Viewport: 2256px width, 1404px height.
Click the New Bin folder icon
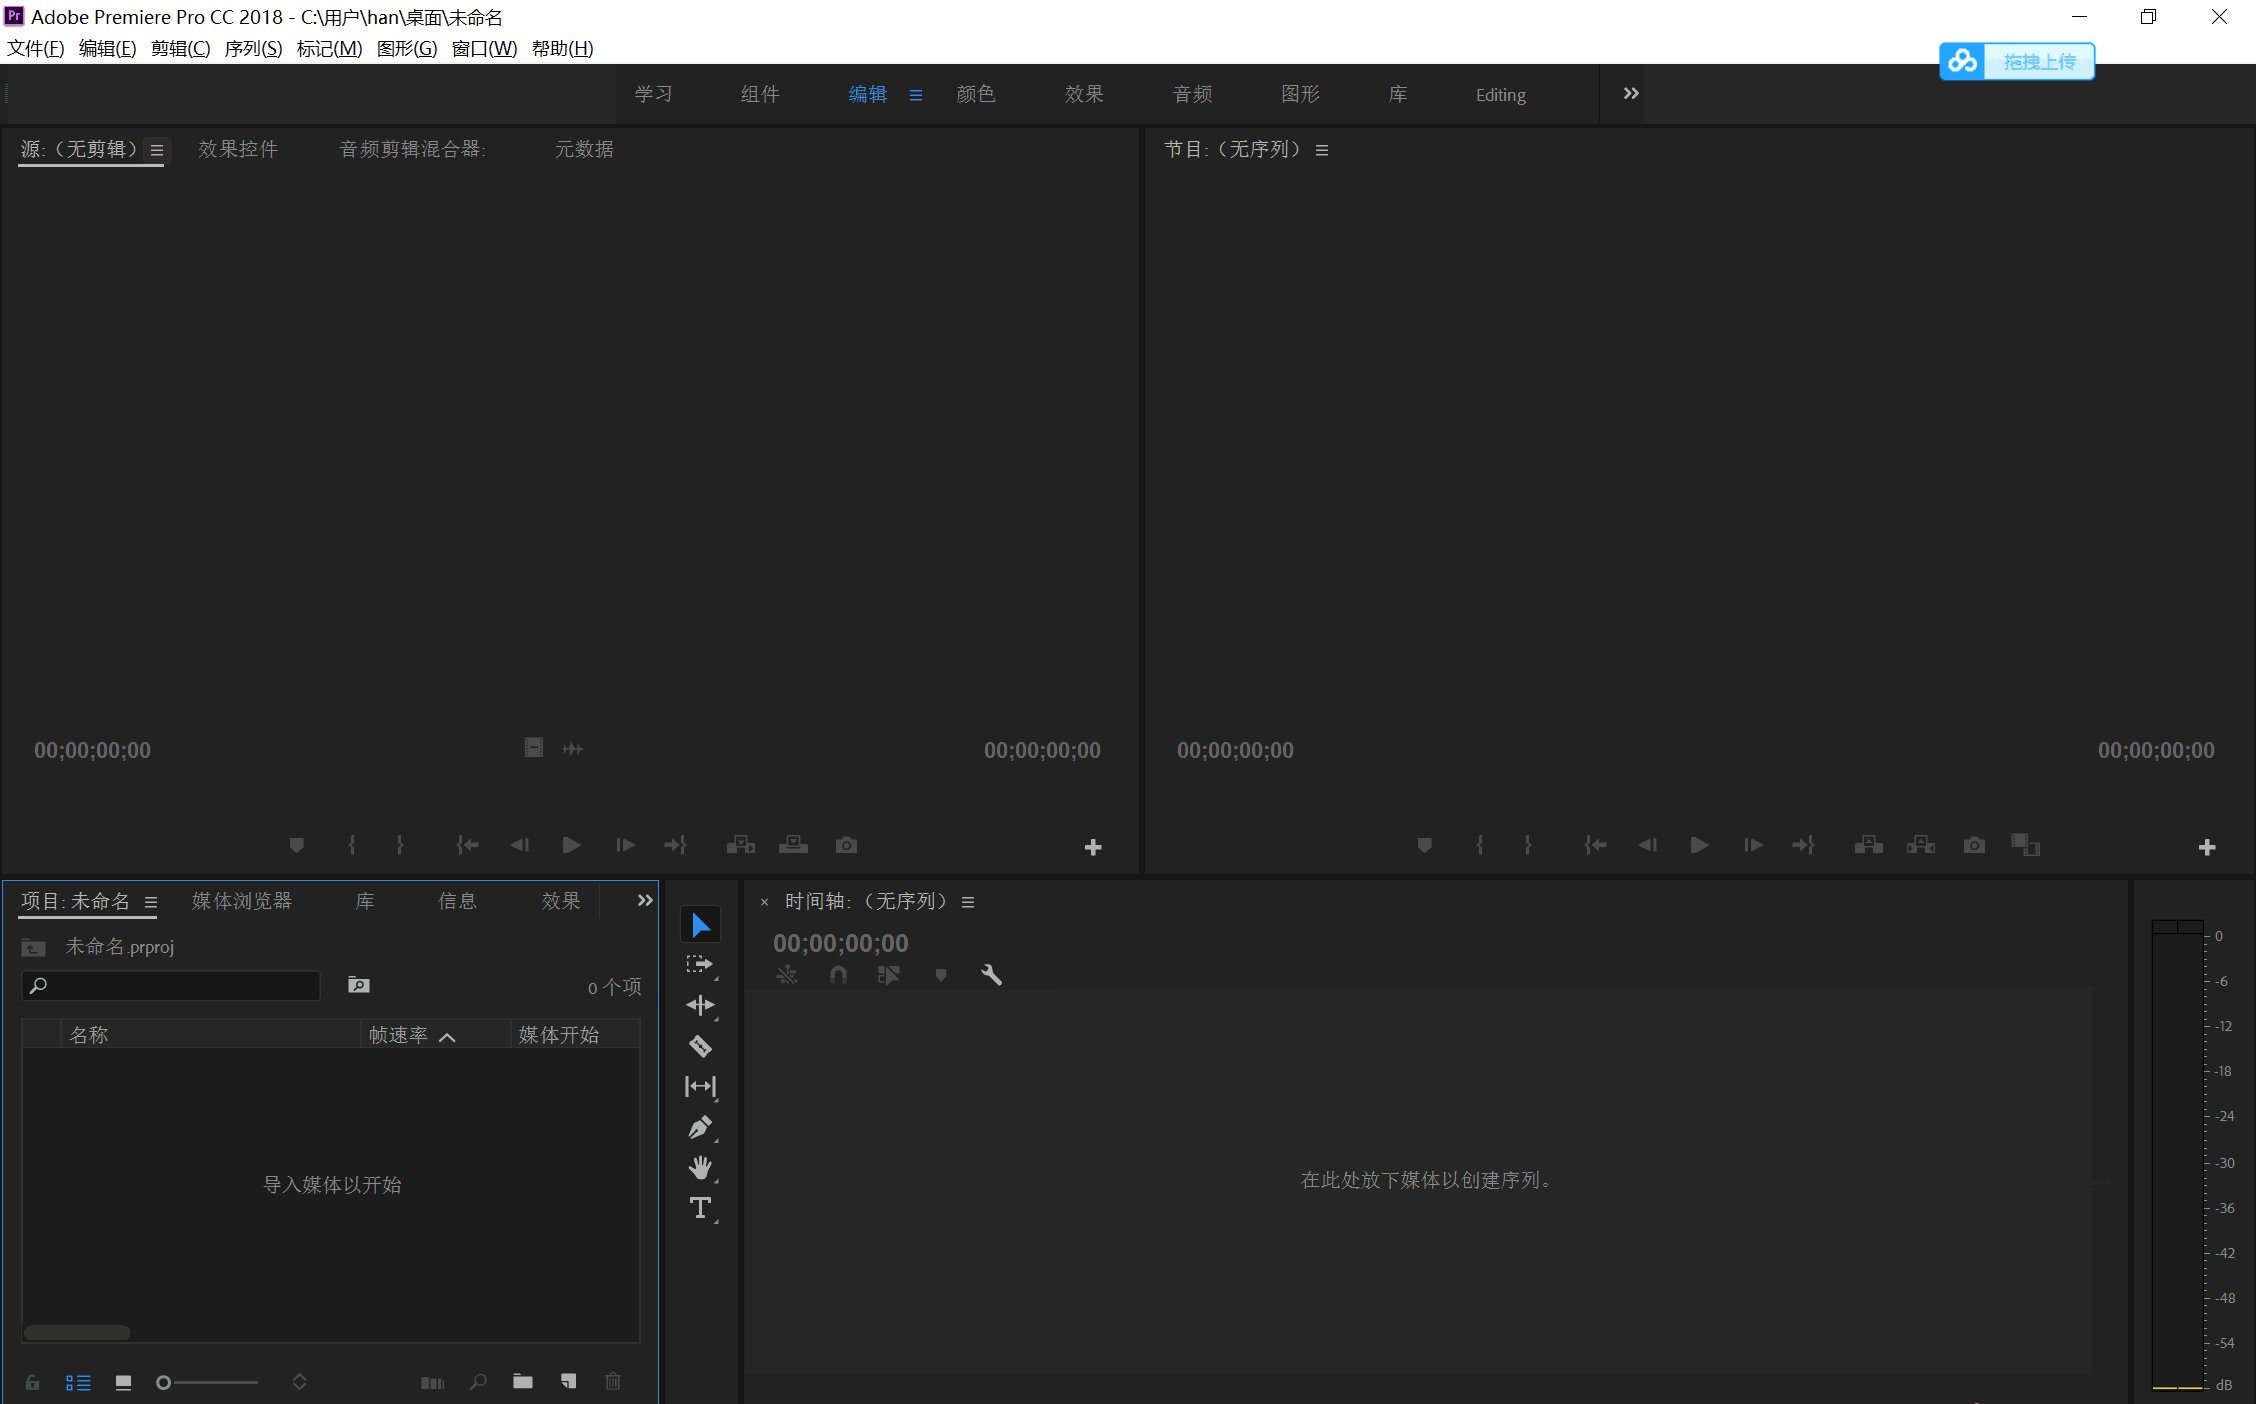[523, 1382]
